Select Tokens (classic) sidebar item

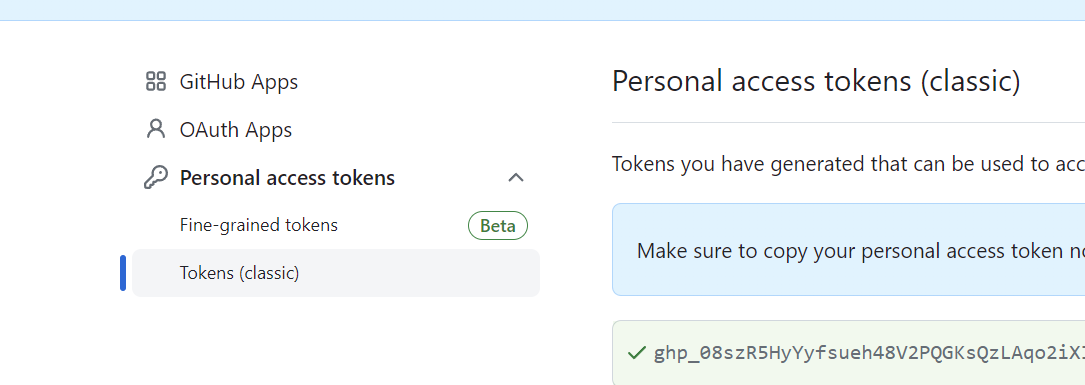tap(336, 273)
